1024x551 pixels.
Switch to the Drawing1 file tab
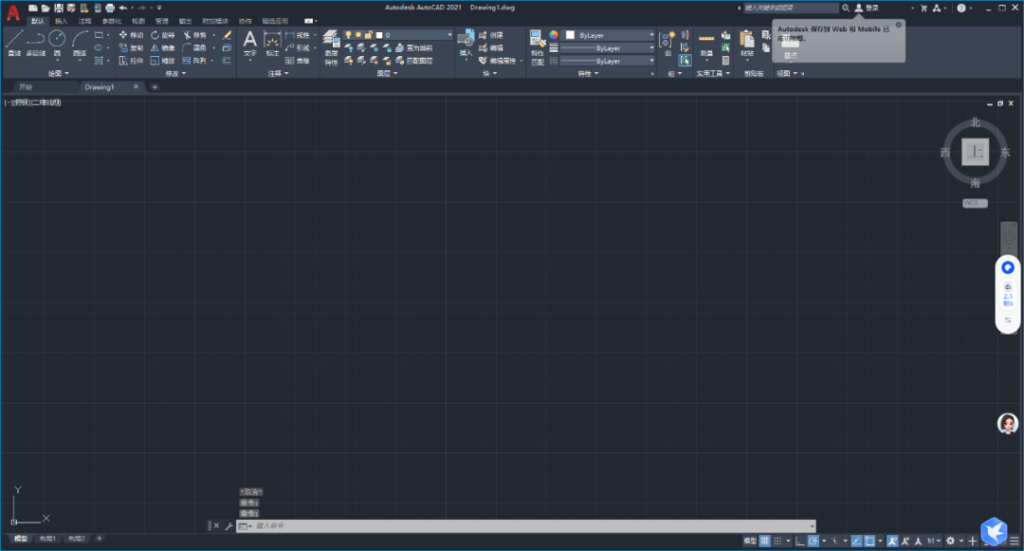[99, 87]
